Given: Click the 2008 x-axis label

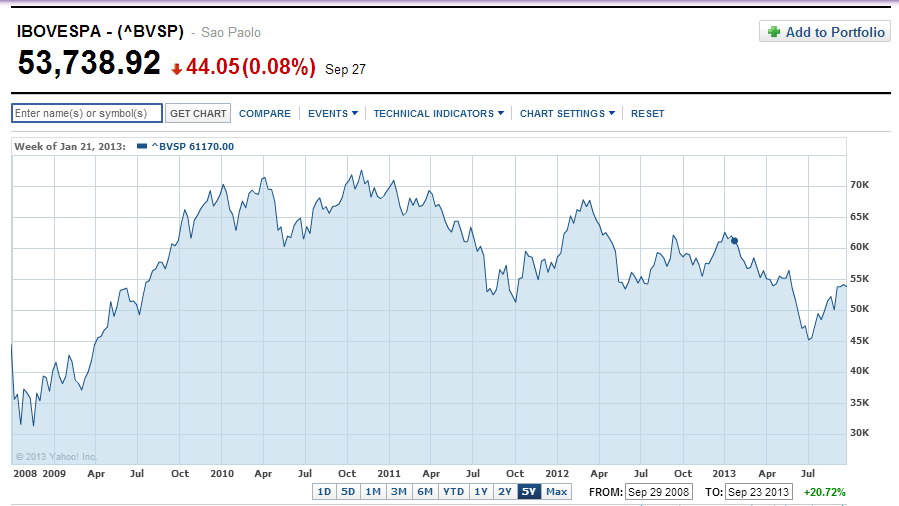Looking at the screenshot, I should click(x=25, y=473).
